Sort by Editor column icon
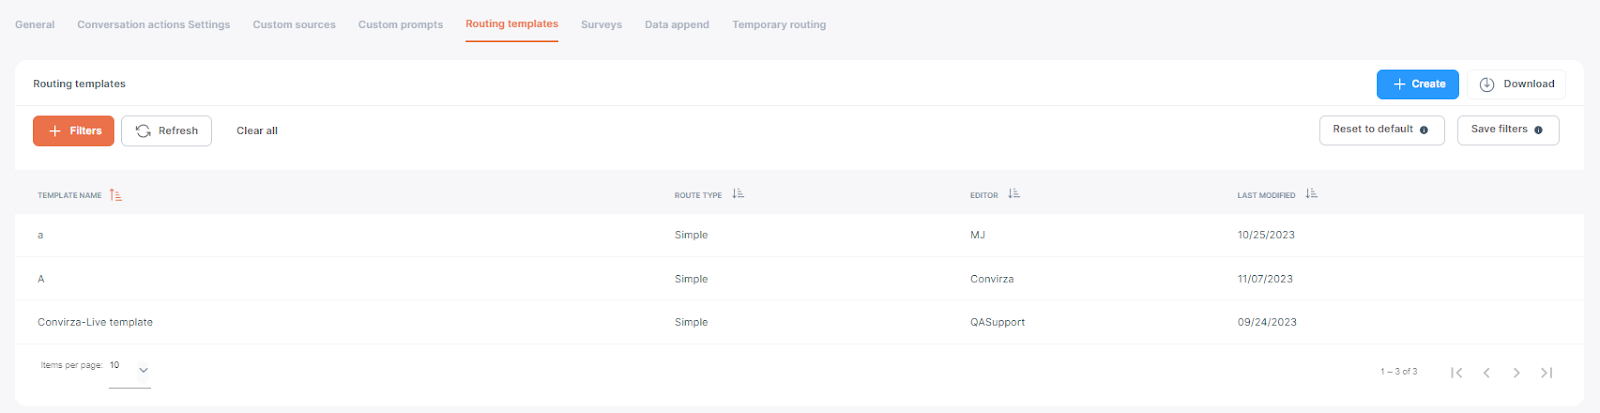This screenshot has height=413, width=1600. coord(1014,194)
